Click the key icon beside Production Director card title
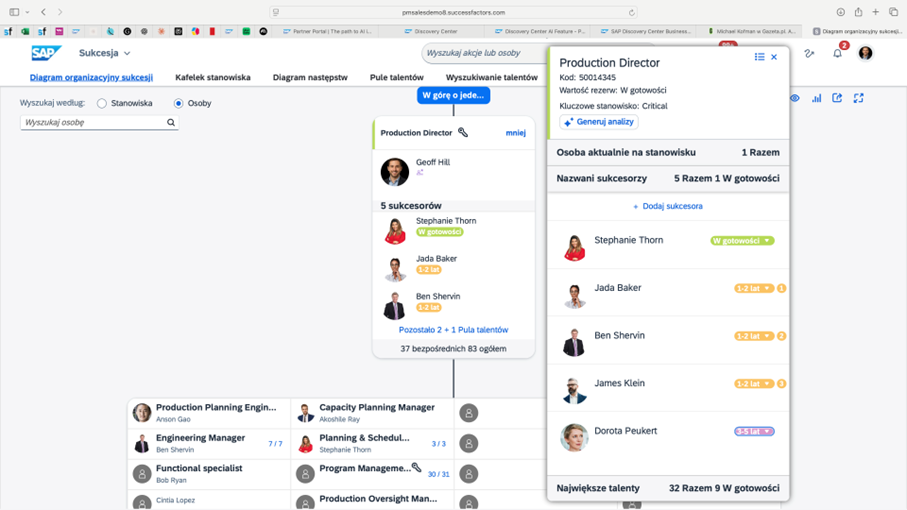Screen dimensions: 907x510 [463, 132]
